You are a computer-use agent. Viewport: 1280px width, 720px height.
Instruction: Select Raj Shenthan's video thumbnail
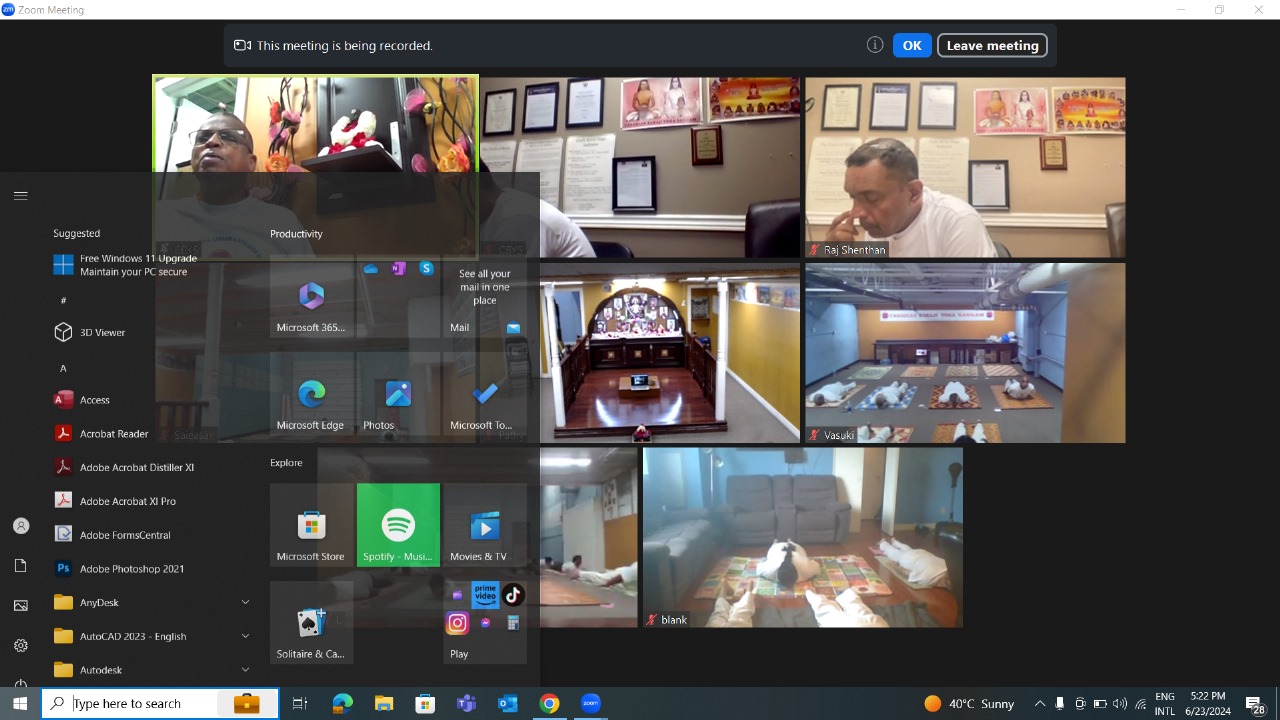(965, 168)
